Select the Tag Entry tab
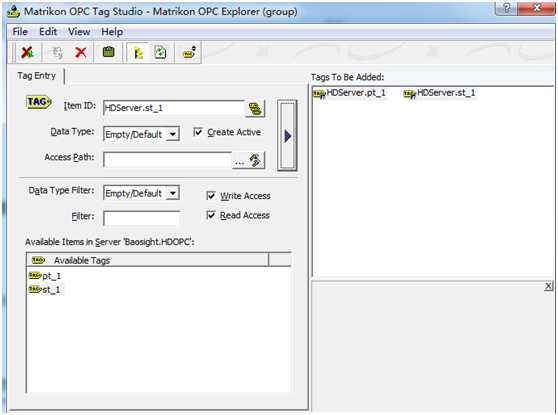558x415 pixels. pyautogui.click(x=37, y=76)
